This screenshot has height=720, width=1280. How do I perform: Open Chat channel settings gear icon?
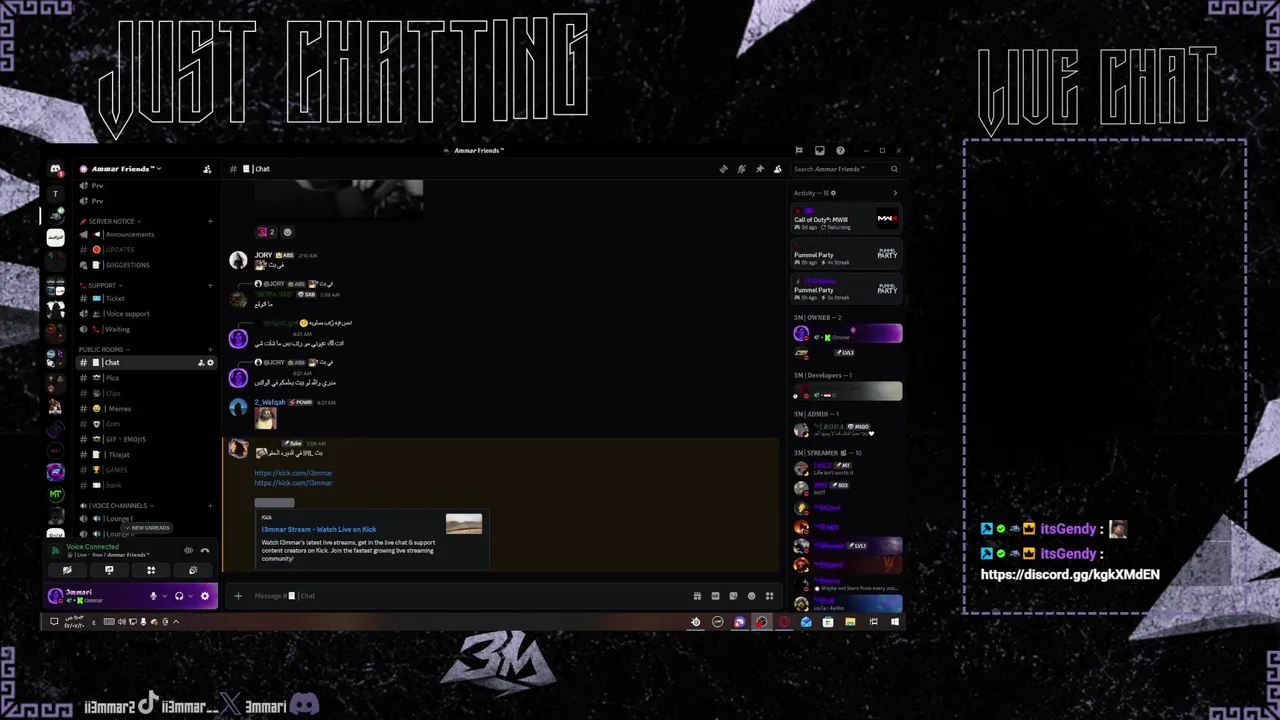tap(210, 363)
